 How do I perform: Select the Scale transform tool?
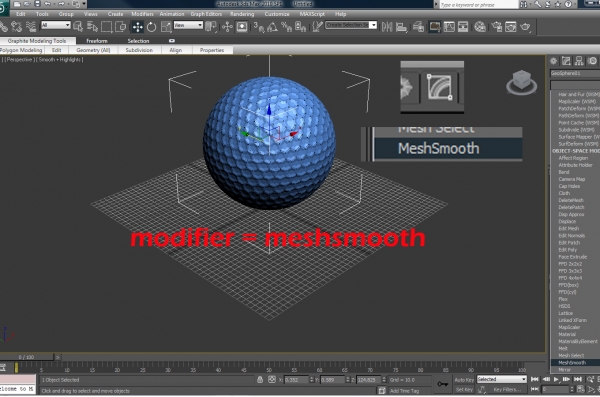(166, 27)
